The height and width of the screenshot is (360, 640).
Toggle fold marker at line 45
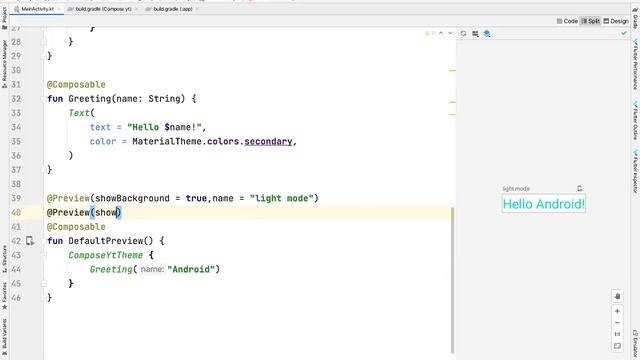click(x=43, y=283)
